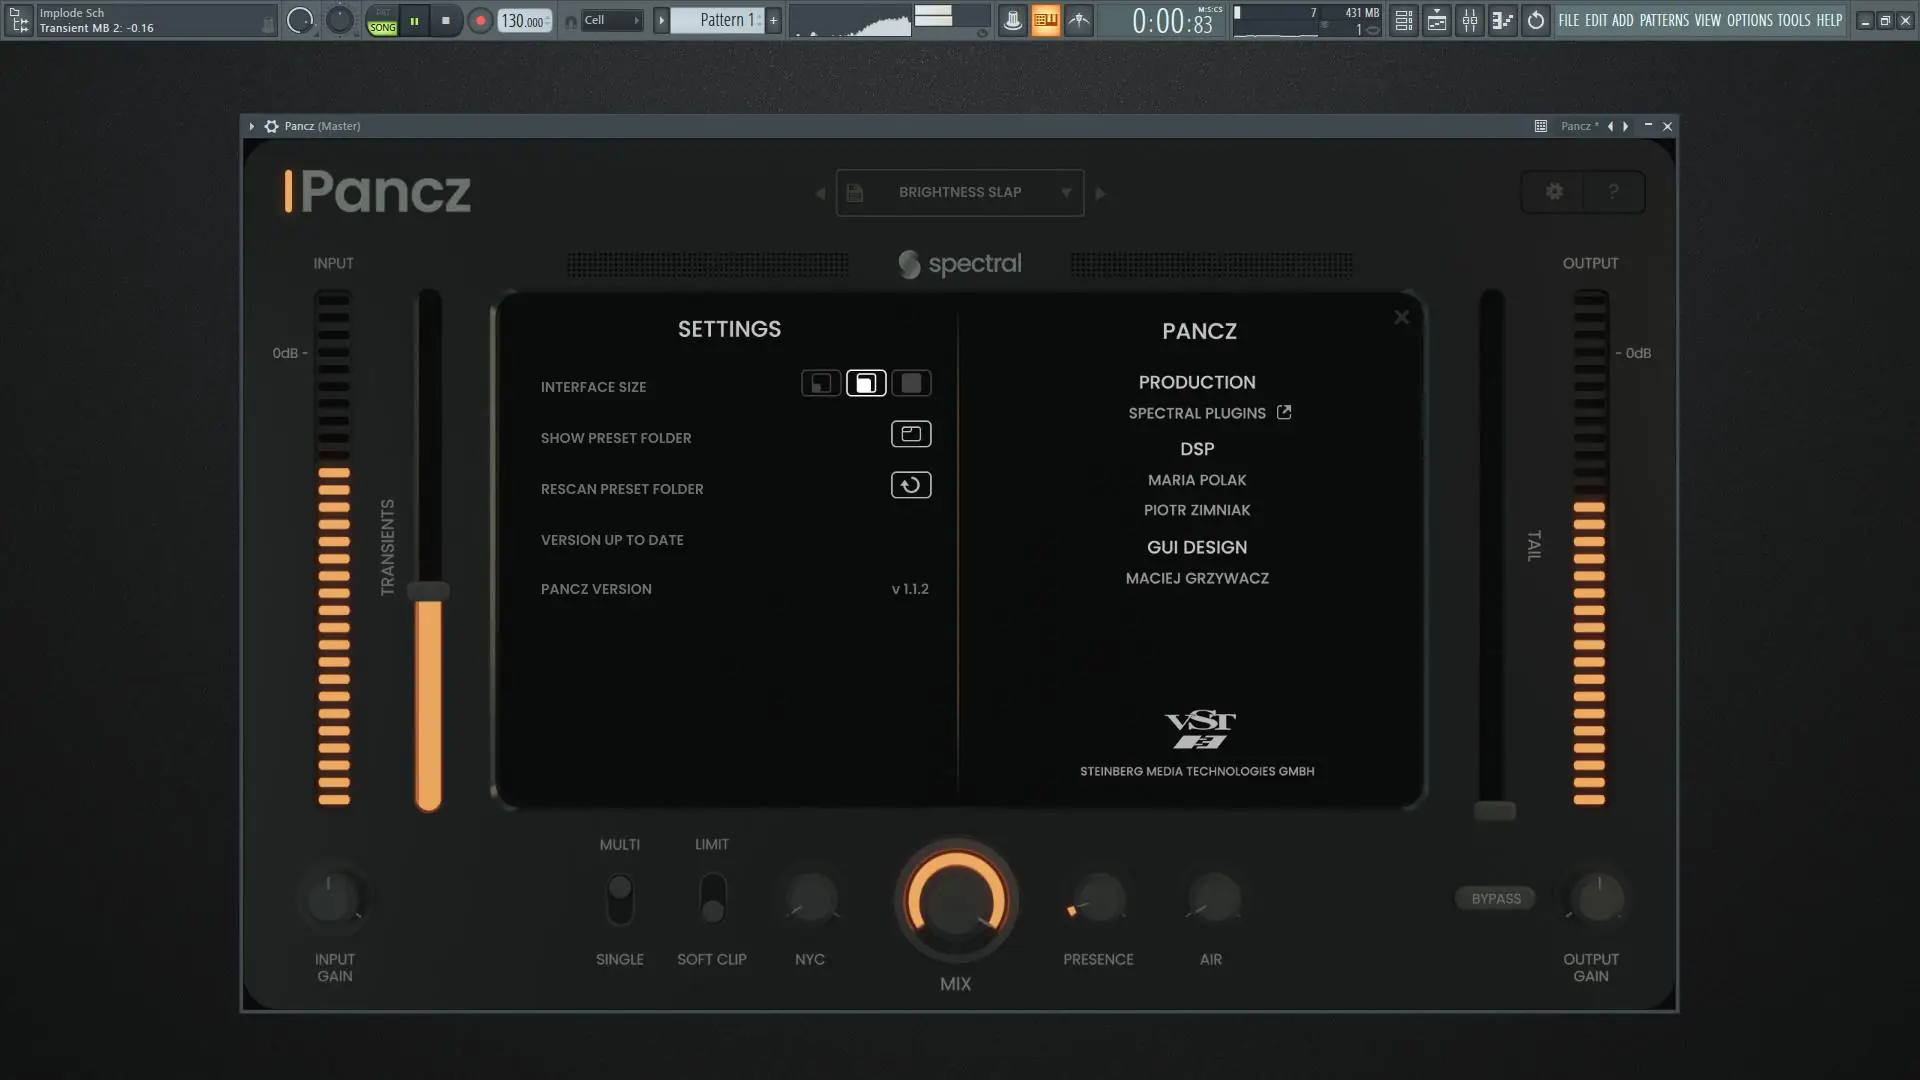Open the PATTERNS menu
Viewport: 1920px width, 1080px height.
coord(1663,20)
